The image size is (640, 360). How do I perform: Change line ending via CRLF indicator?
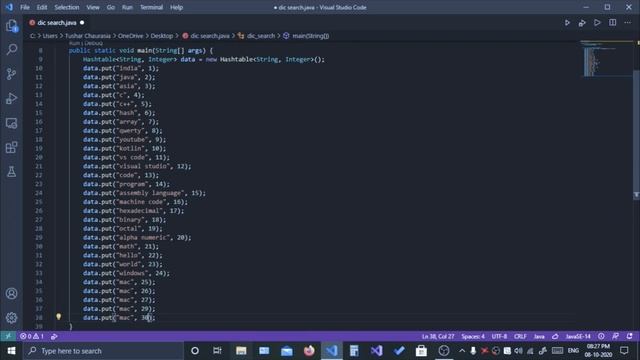tap(520, 336)
